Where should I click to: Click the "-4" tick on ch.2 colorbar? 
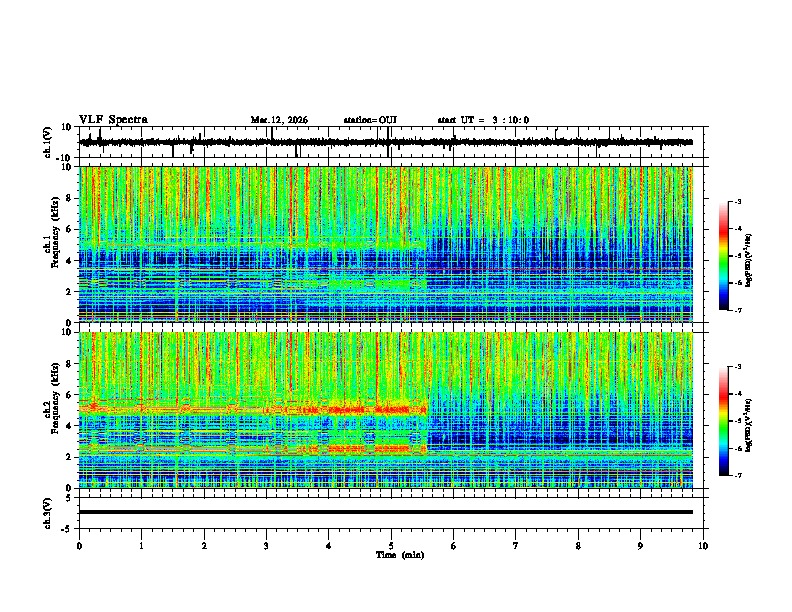tap(738, 393)
